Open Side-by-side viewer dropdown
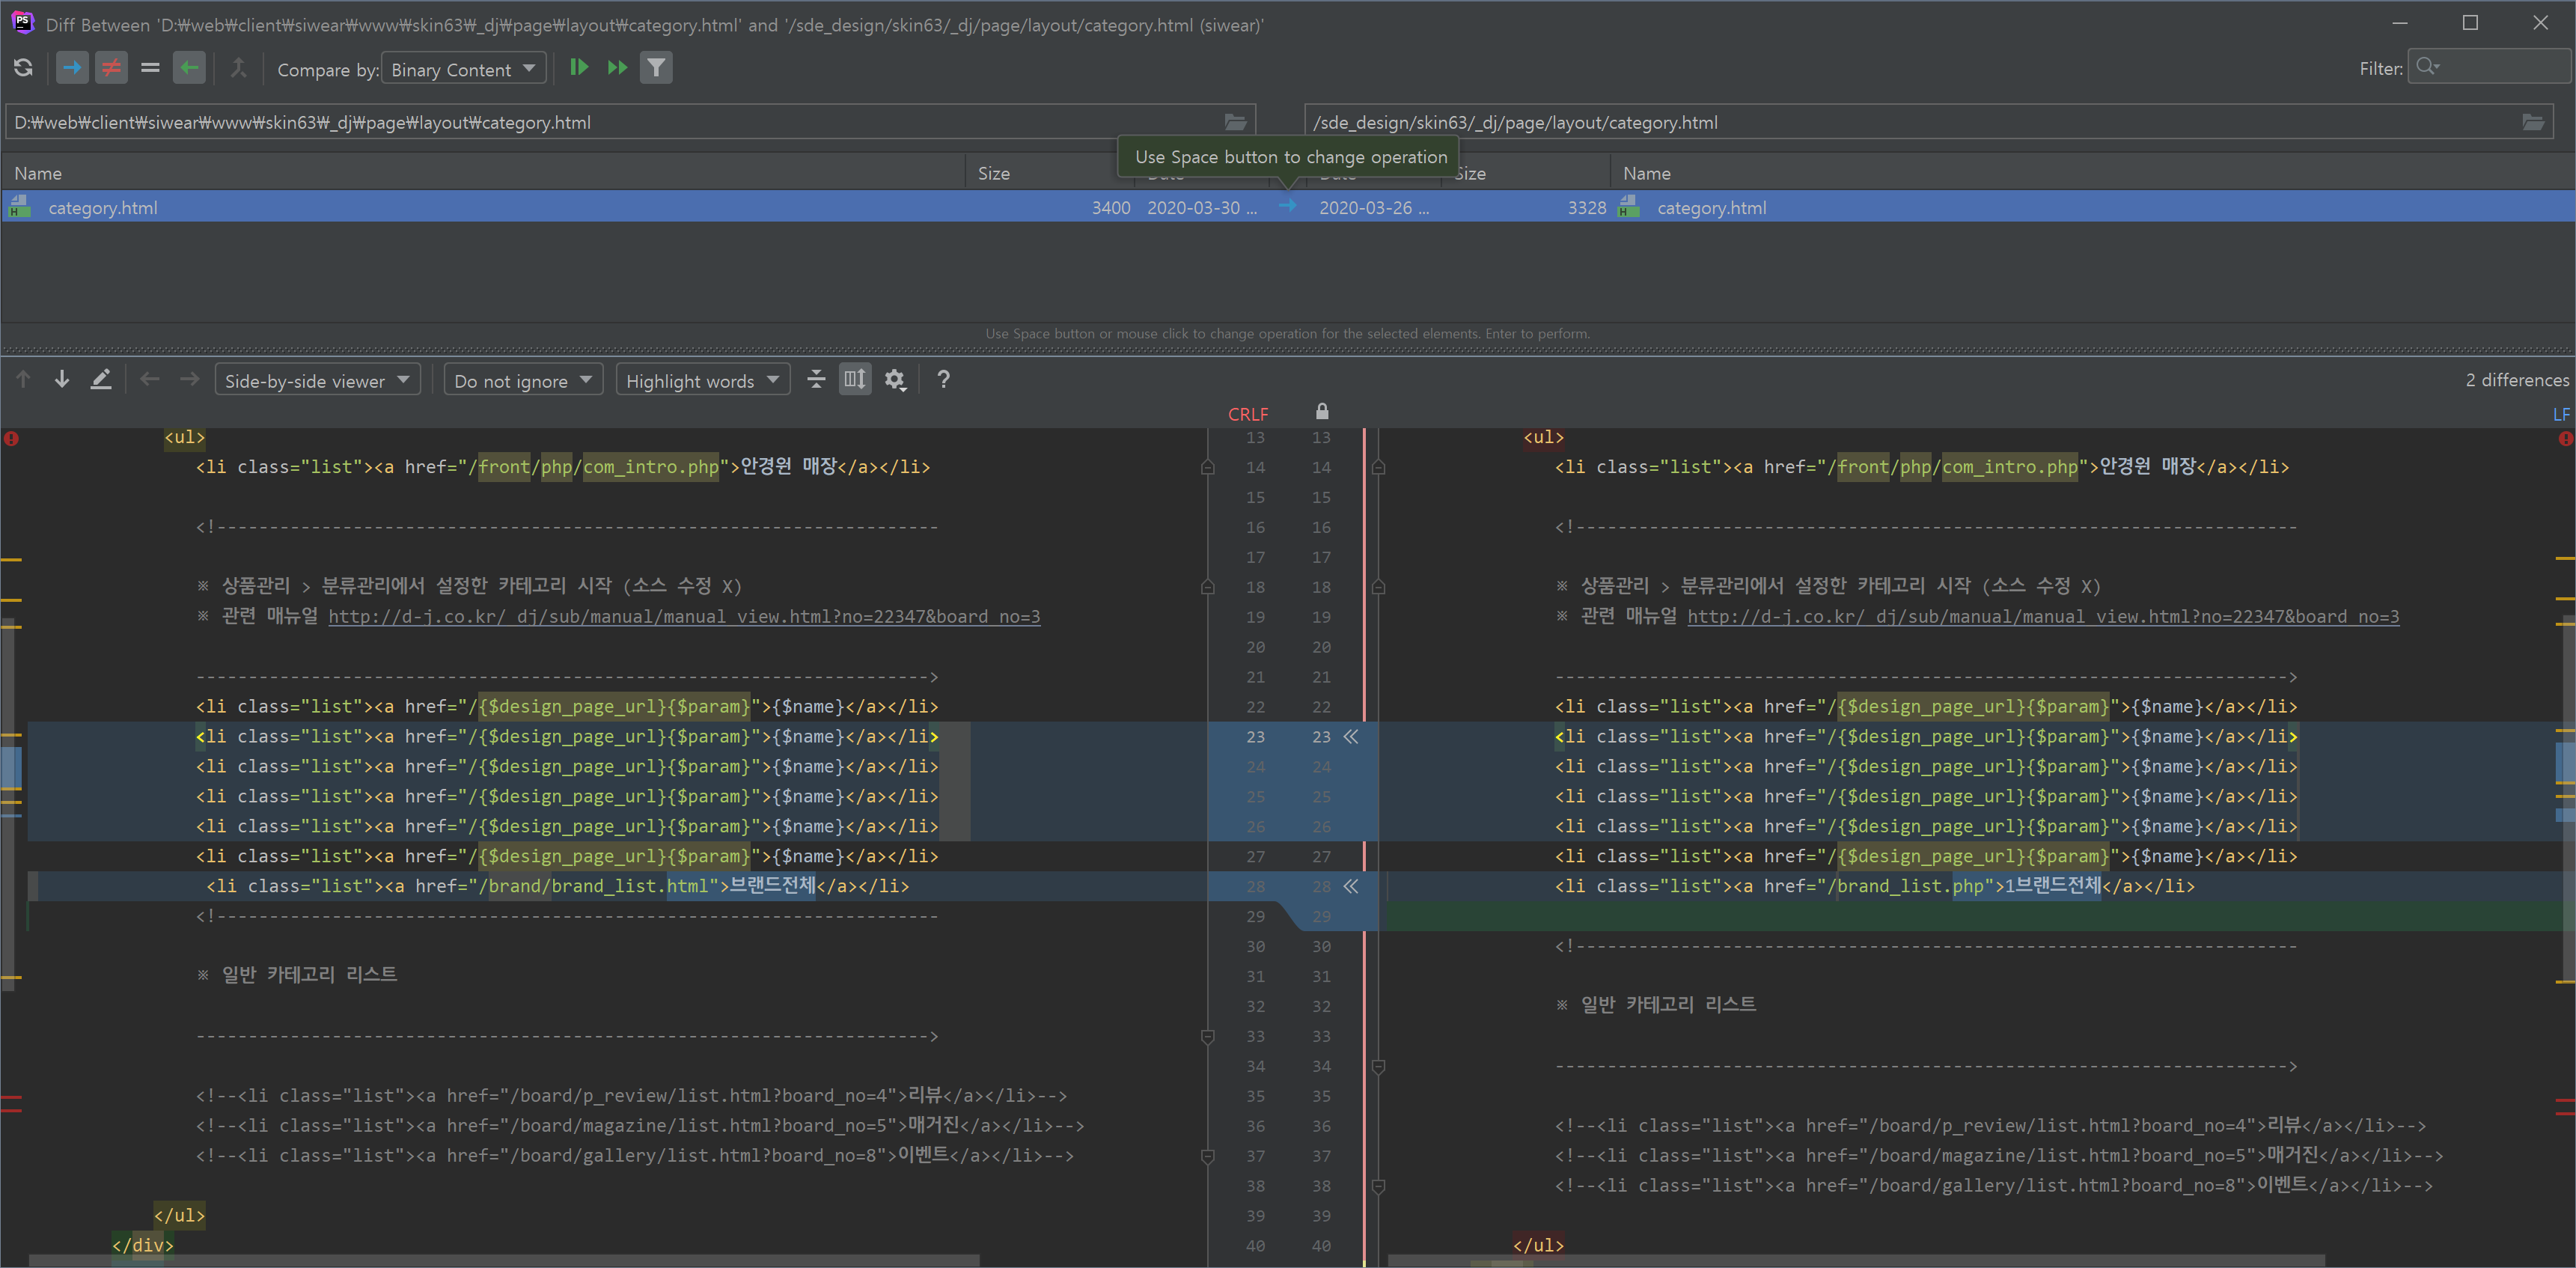Screen dimensions: 2576x1268 coord(317,381)
